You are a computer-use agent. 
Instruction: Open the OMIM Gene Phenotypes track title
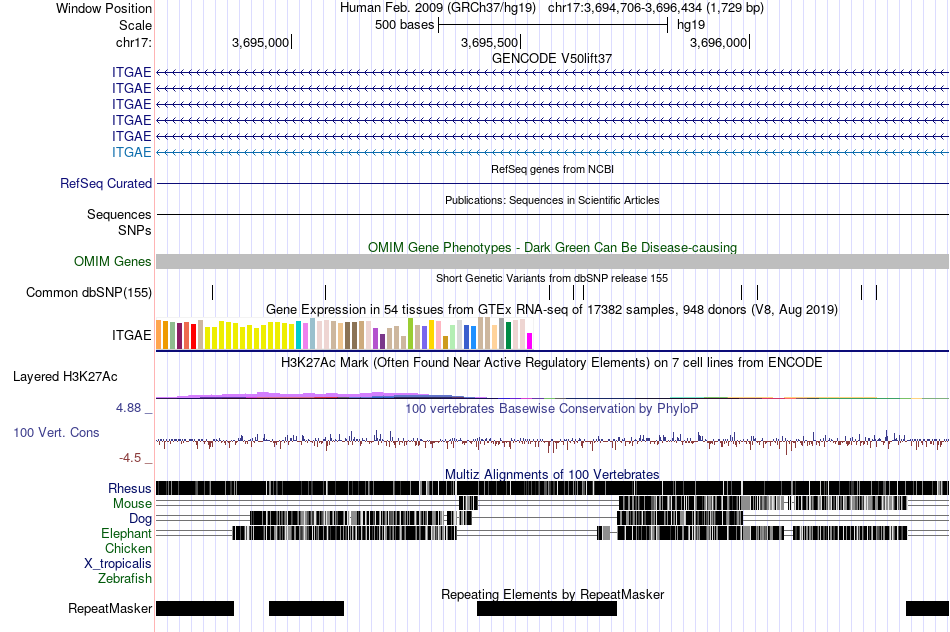(552, 247)
